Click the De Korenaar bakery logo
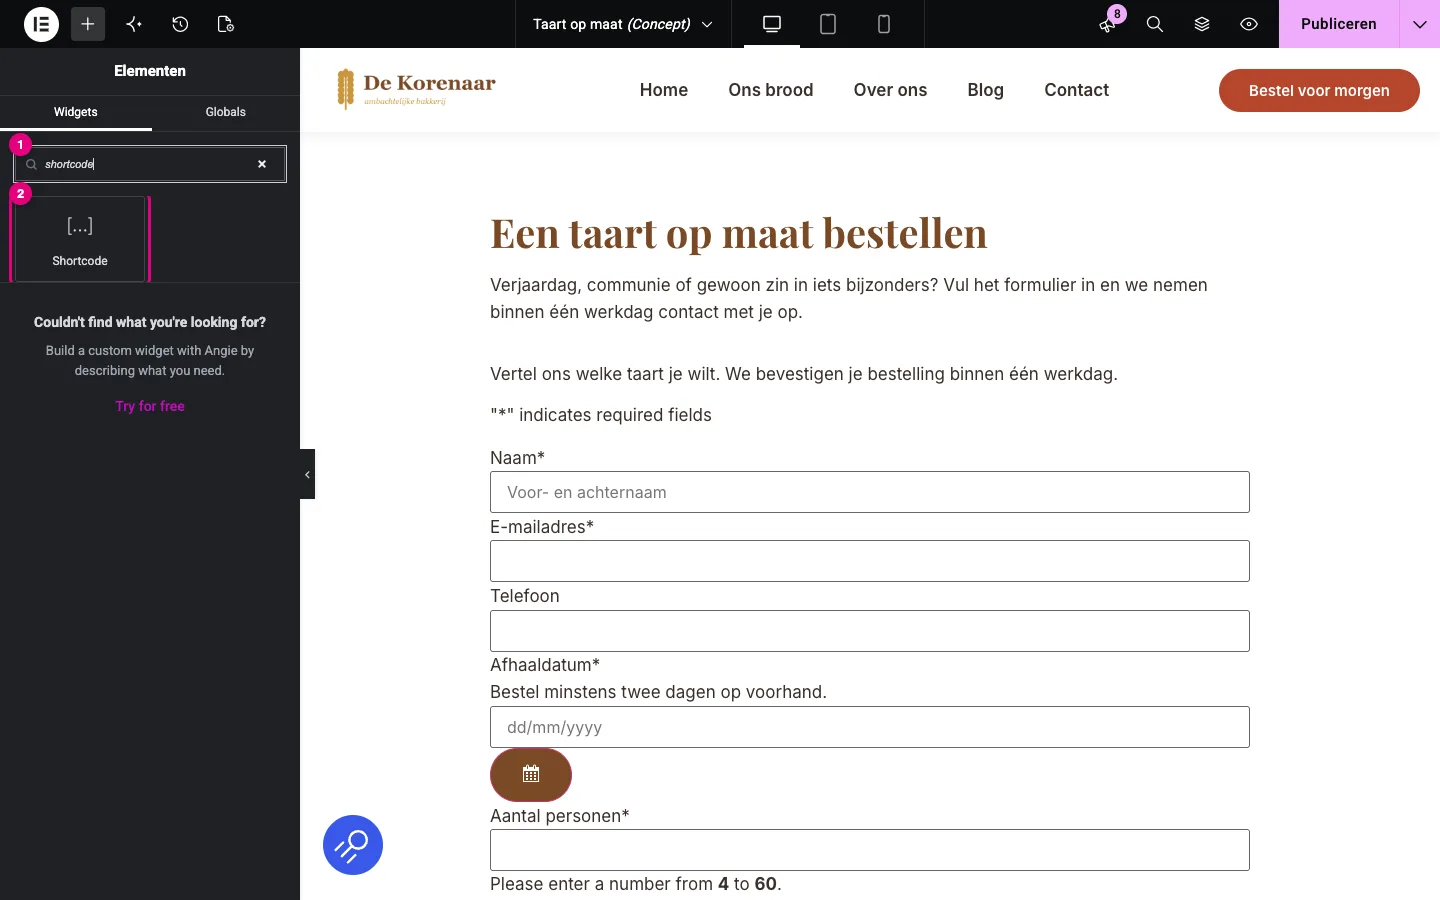The height and width of the screenshot is (900, 1440). (417, 89)
